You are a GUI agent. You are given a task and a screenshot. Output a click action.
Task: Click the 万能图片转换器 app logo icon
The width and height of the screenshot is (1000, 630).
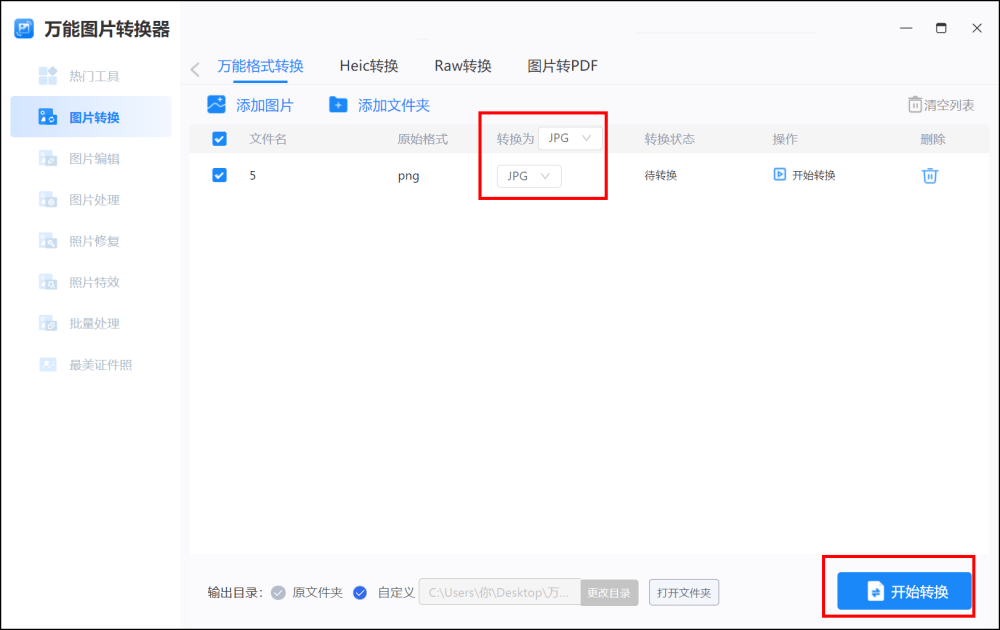24,29
